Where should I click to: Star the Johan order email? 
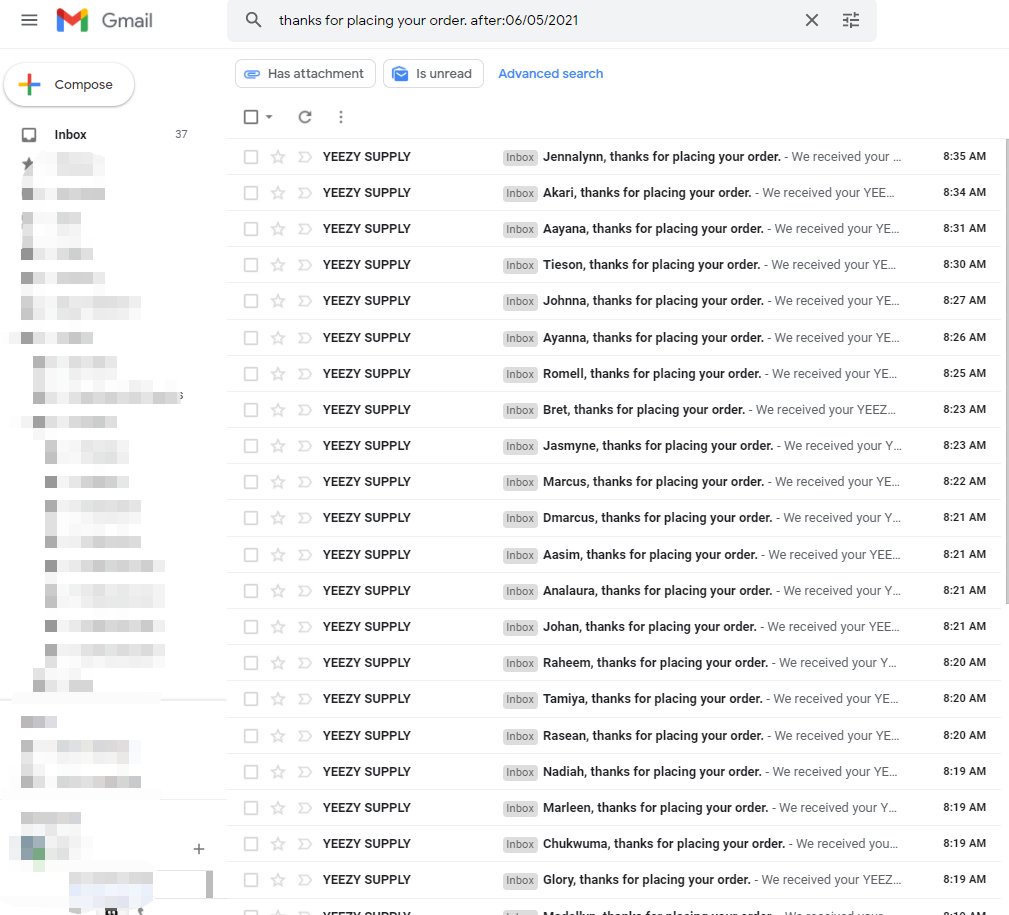click(278, 627)
